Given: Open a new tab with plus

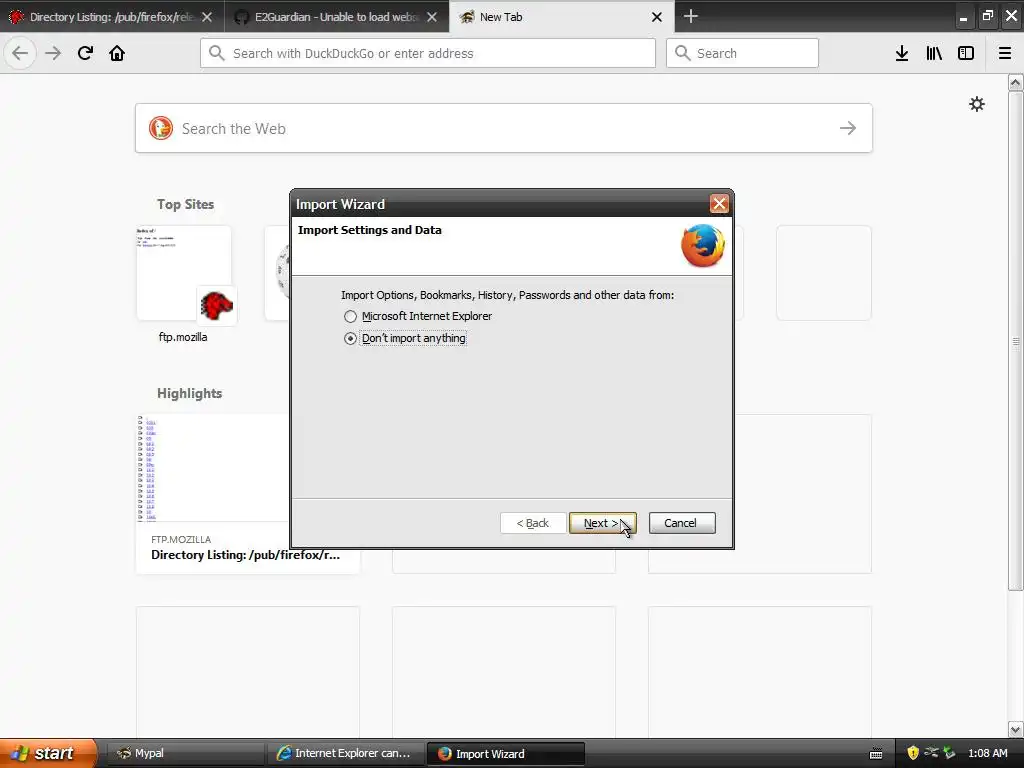Looking at the screenshot, I should [690, 16].
